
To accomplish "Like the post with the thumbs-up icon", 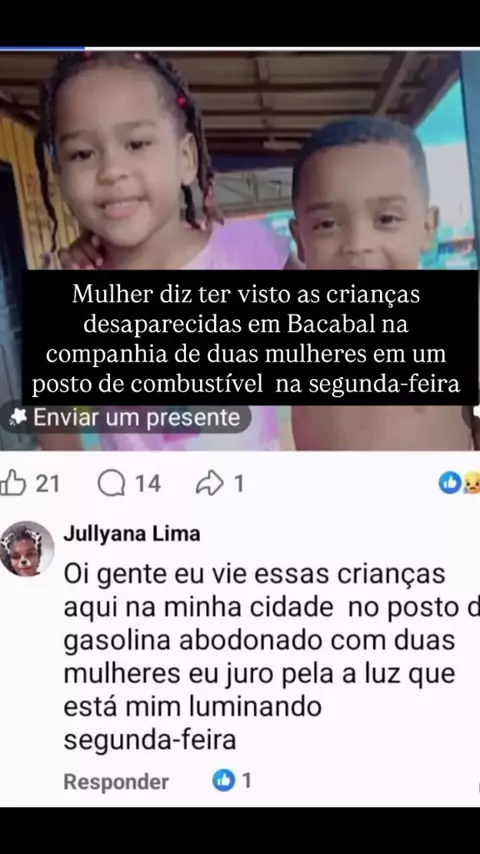I will 13,483.
